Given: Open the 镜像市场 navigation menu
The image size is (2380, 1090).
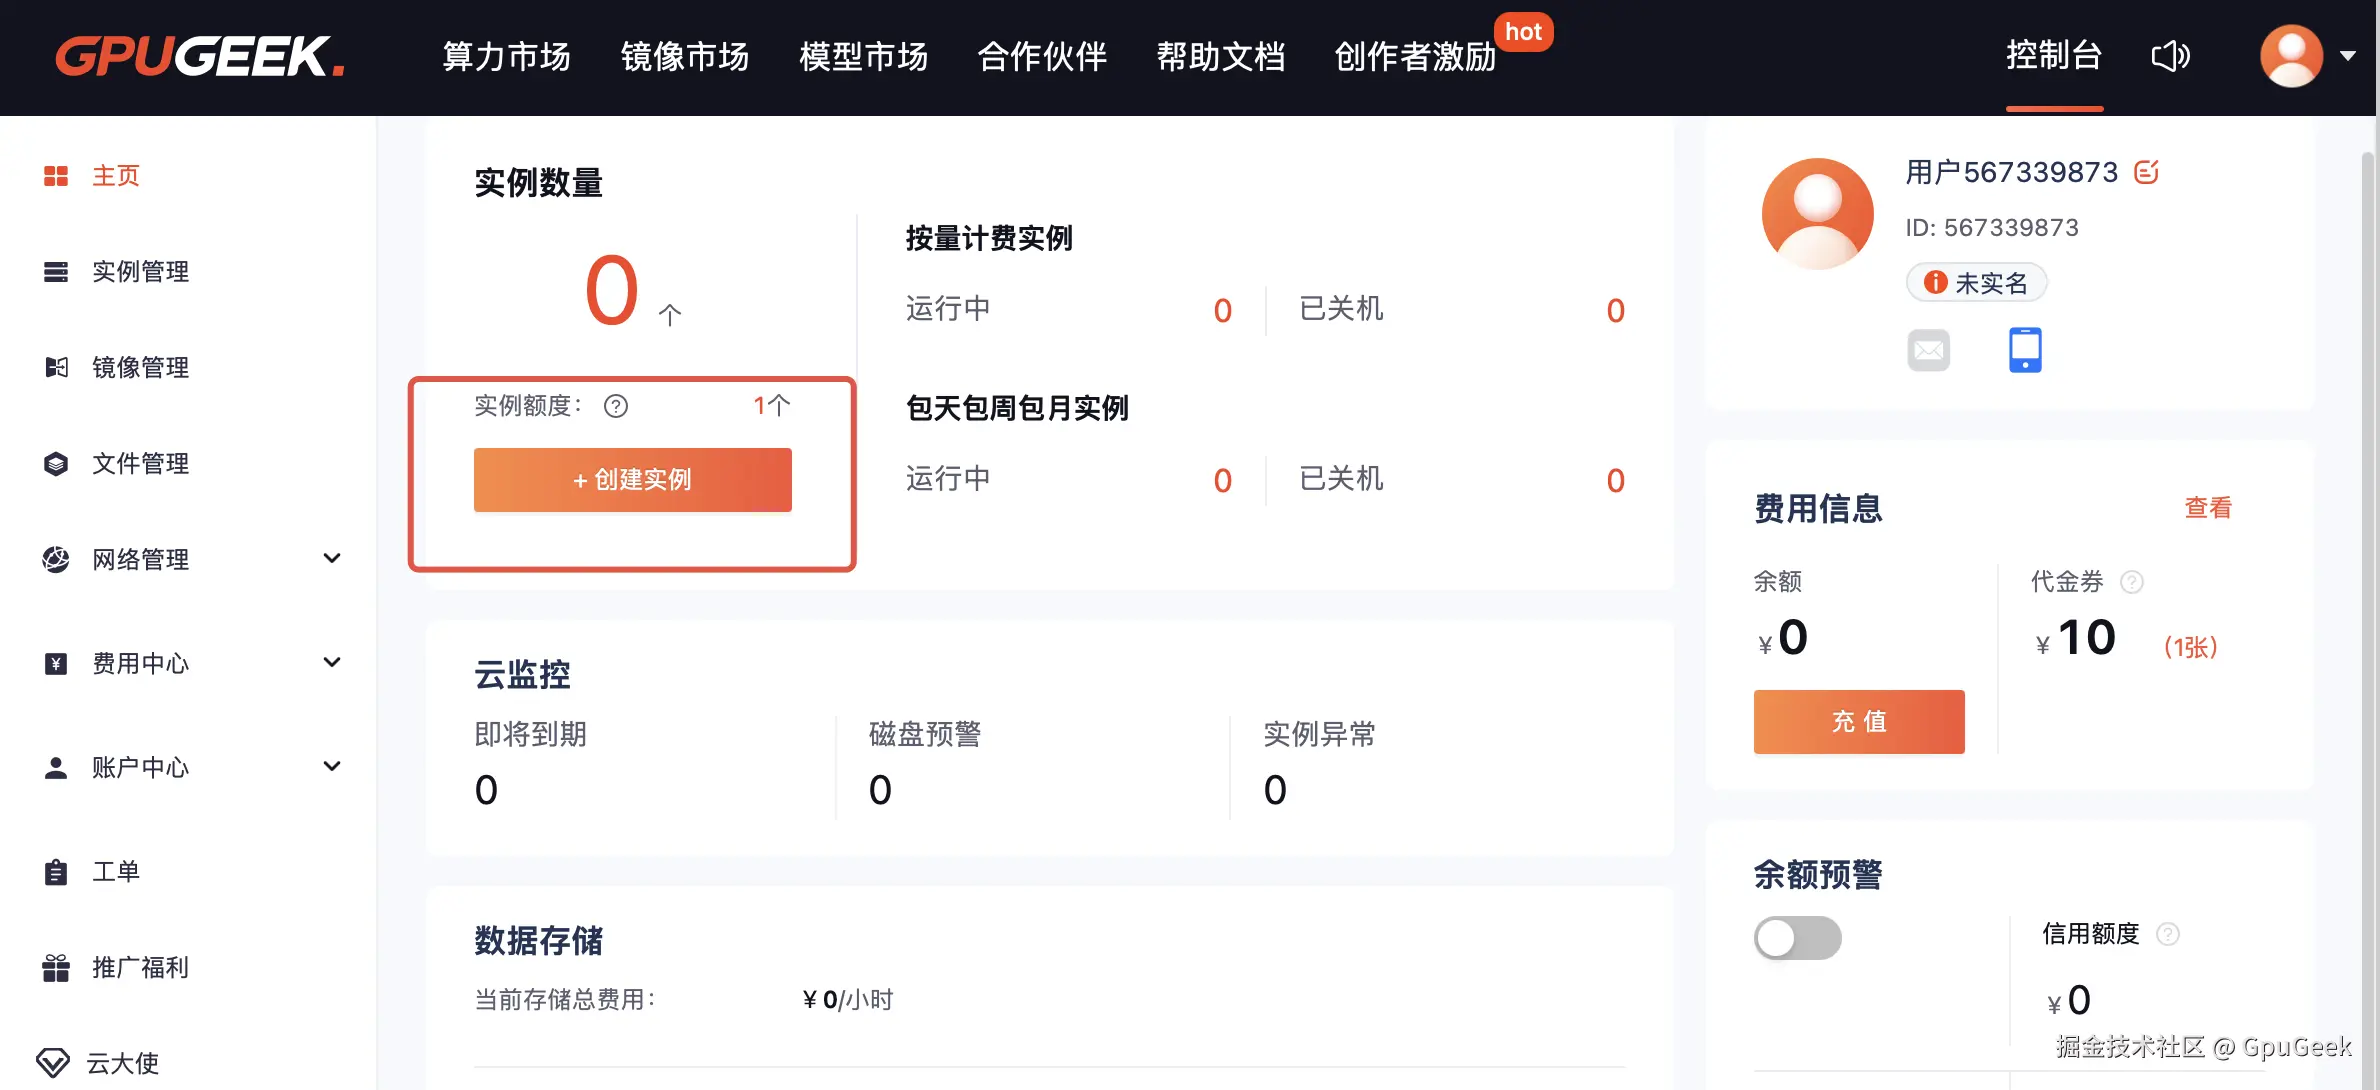Looking at the screenshot, I should point(685,57).
